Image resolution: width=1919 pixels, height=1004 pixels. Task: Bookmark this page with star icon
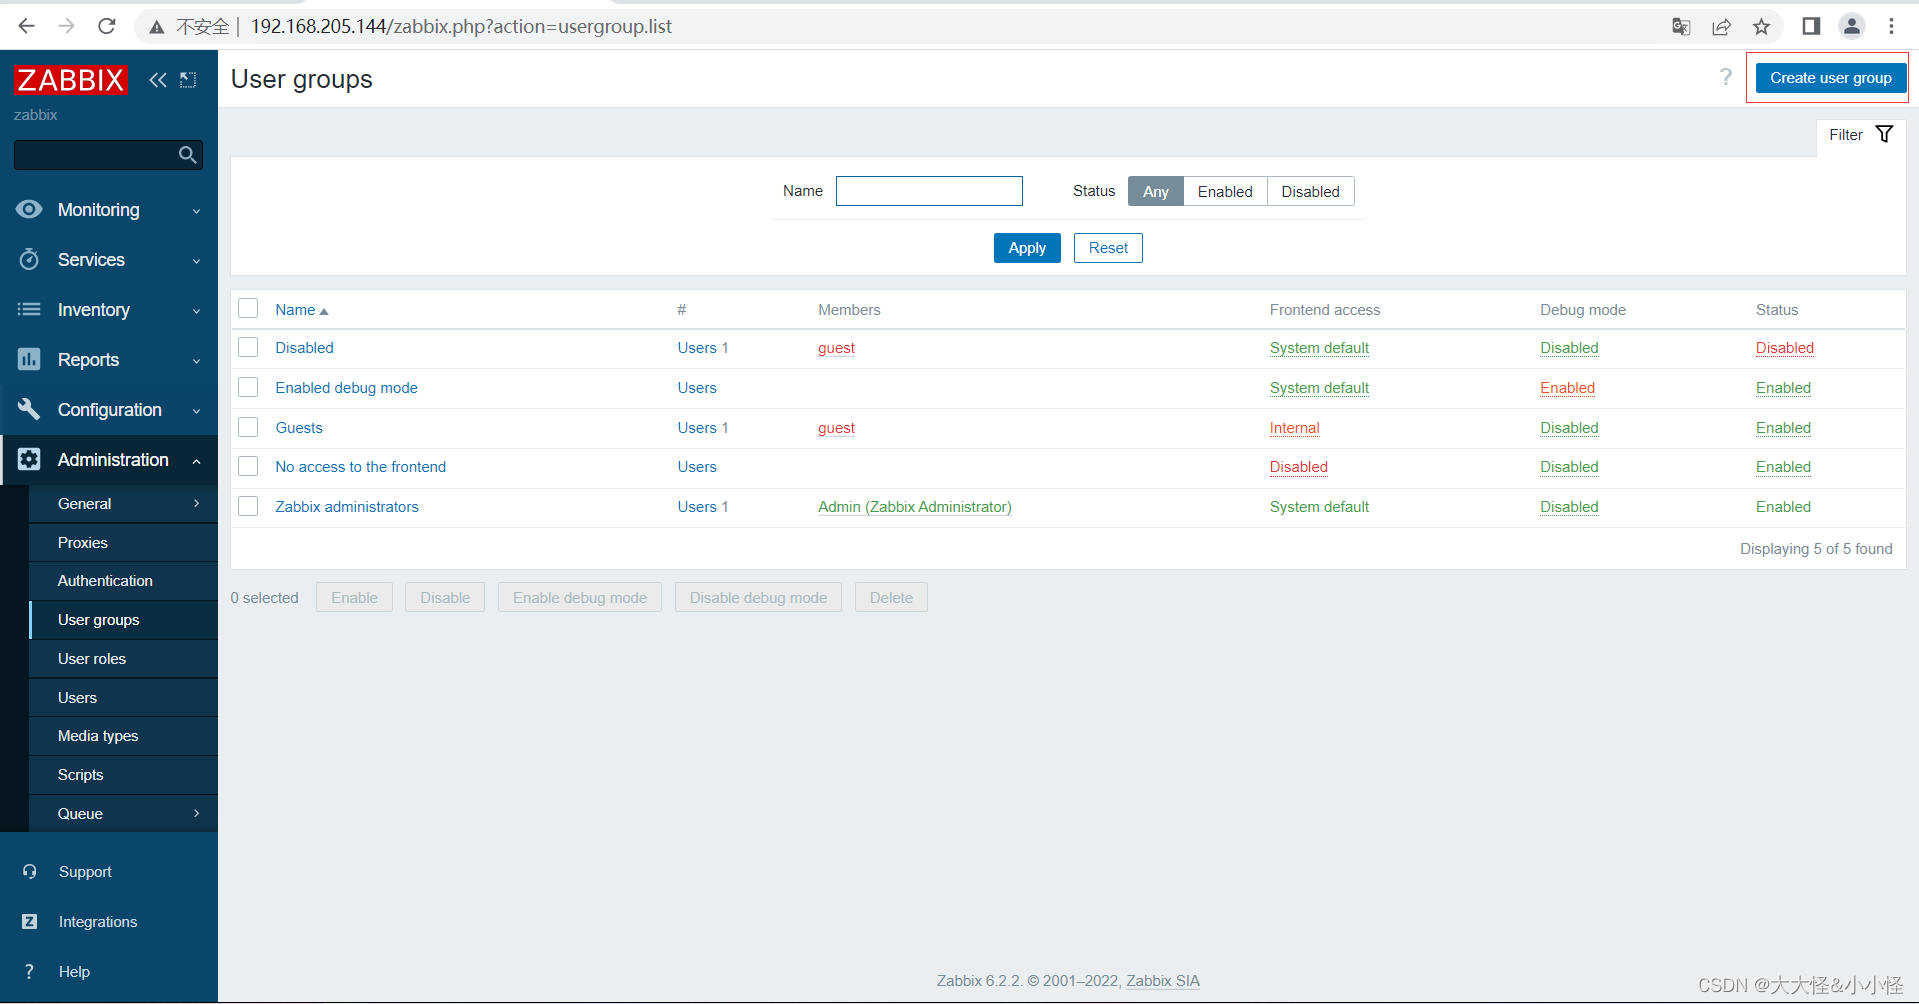click(x=1761, y=26)
